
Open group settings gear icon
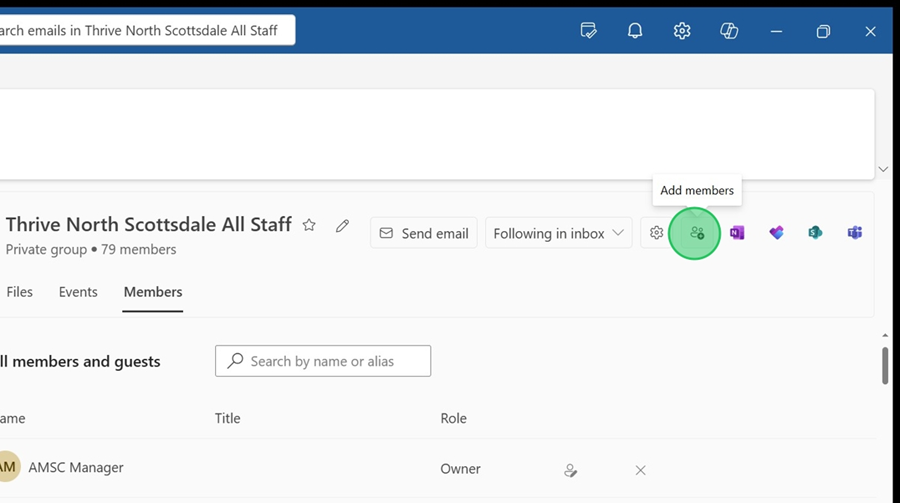[656, 233]
